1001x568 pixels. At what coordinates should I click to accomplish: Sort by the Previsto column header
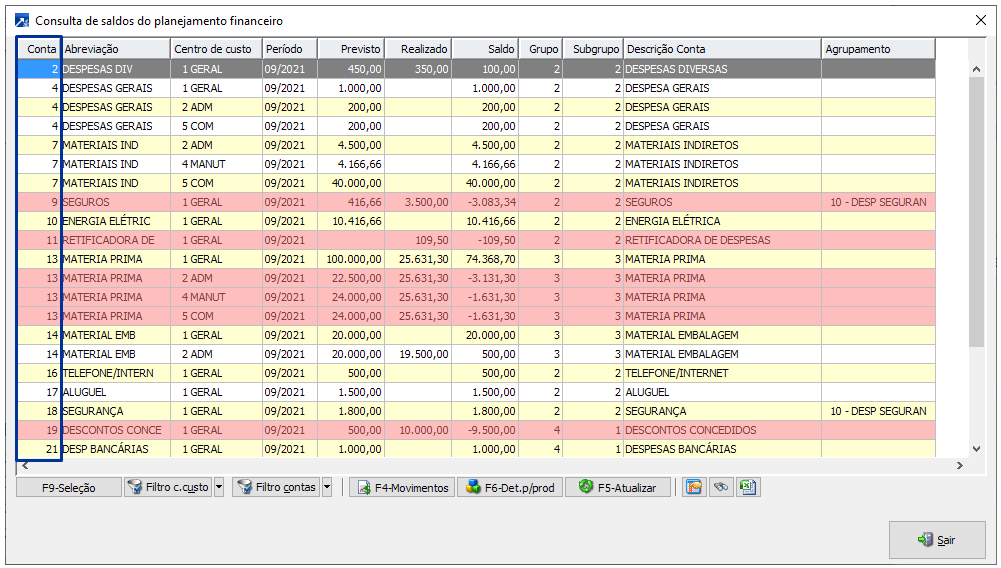(x=350, y=49)
